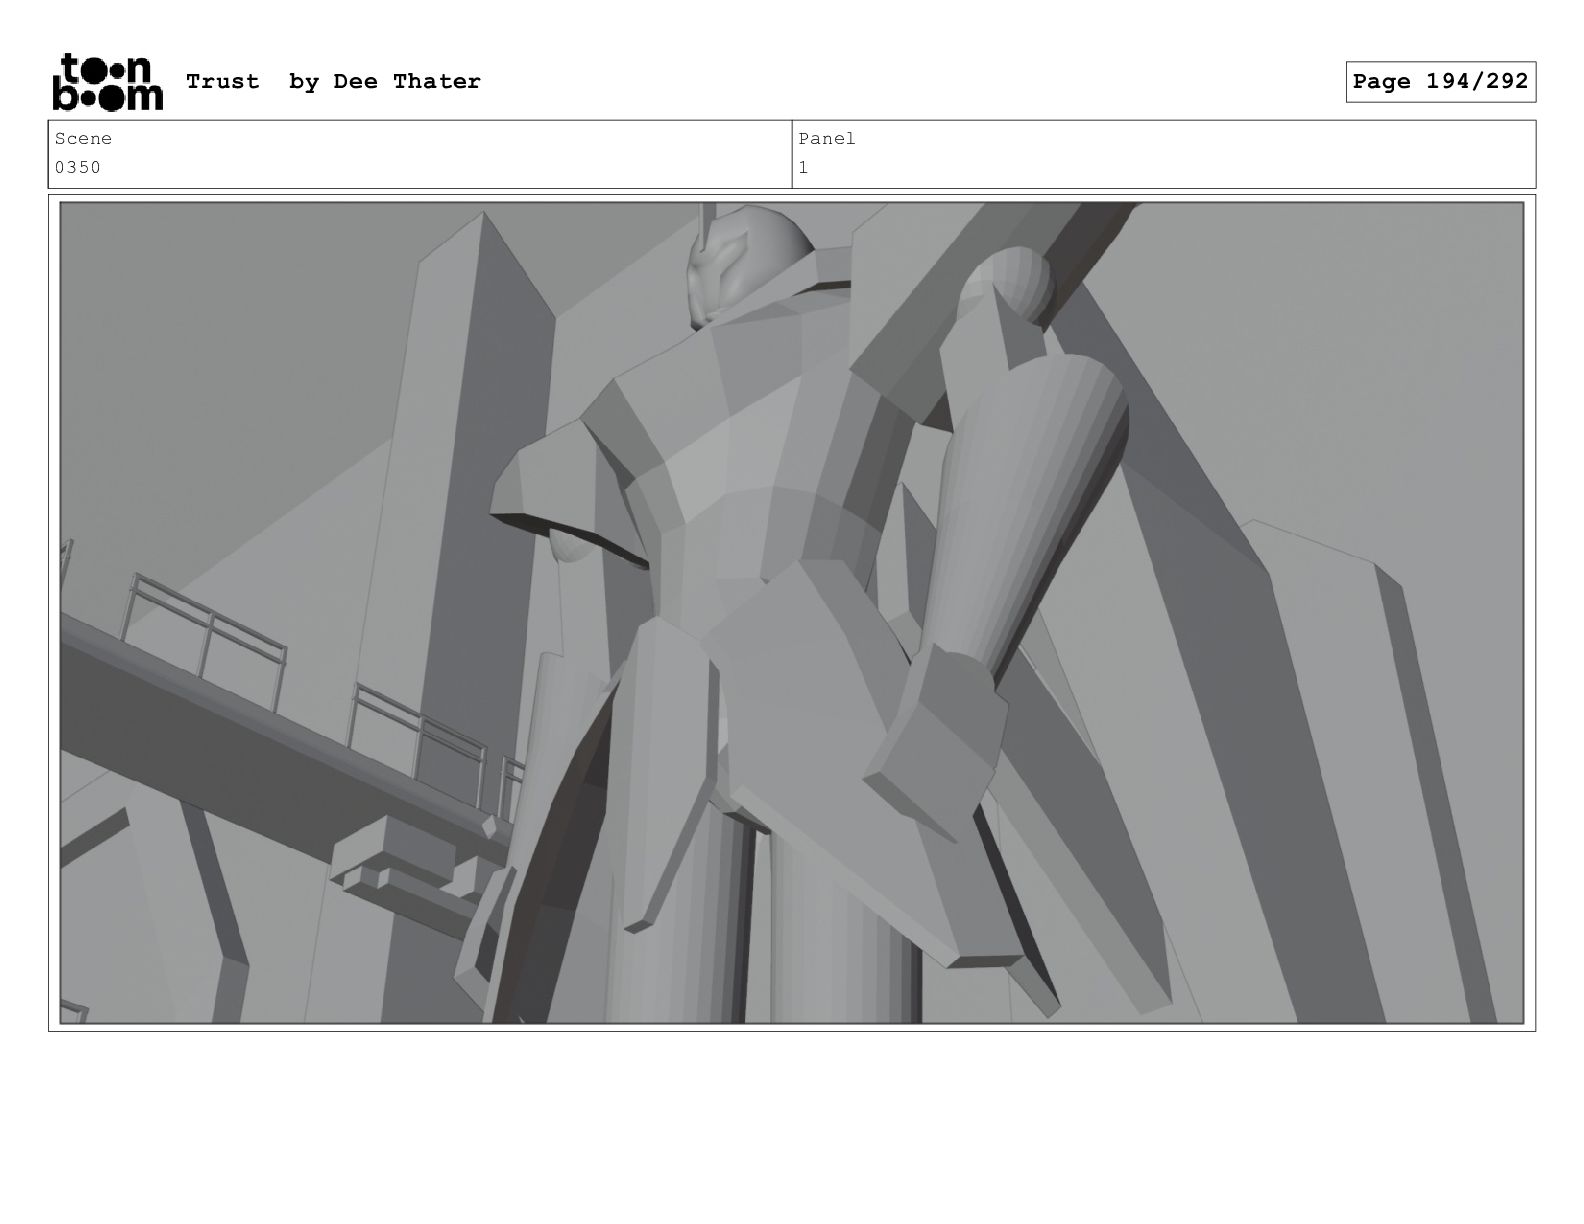This screenshot has height=1224, width=1584.
Task: Select scene number '0350'
Action: click(78, 168)
